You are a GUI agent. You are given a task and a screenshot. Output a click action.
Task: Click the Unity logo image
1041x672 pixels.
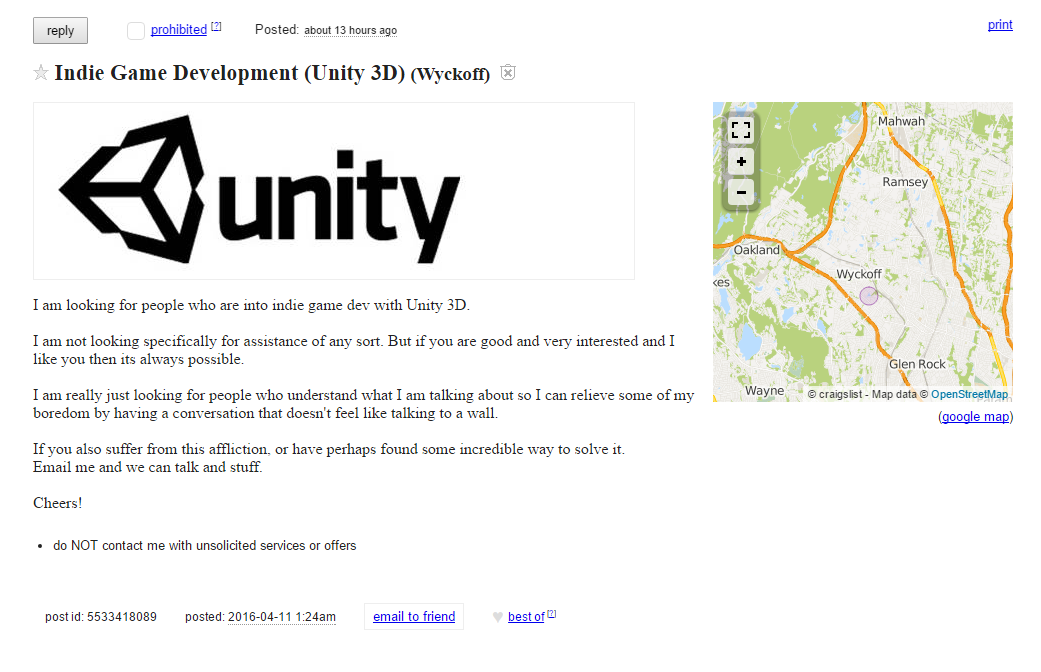pyautogui.click(x=334, y=191)
